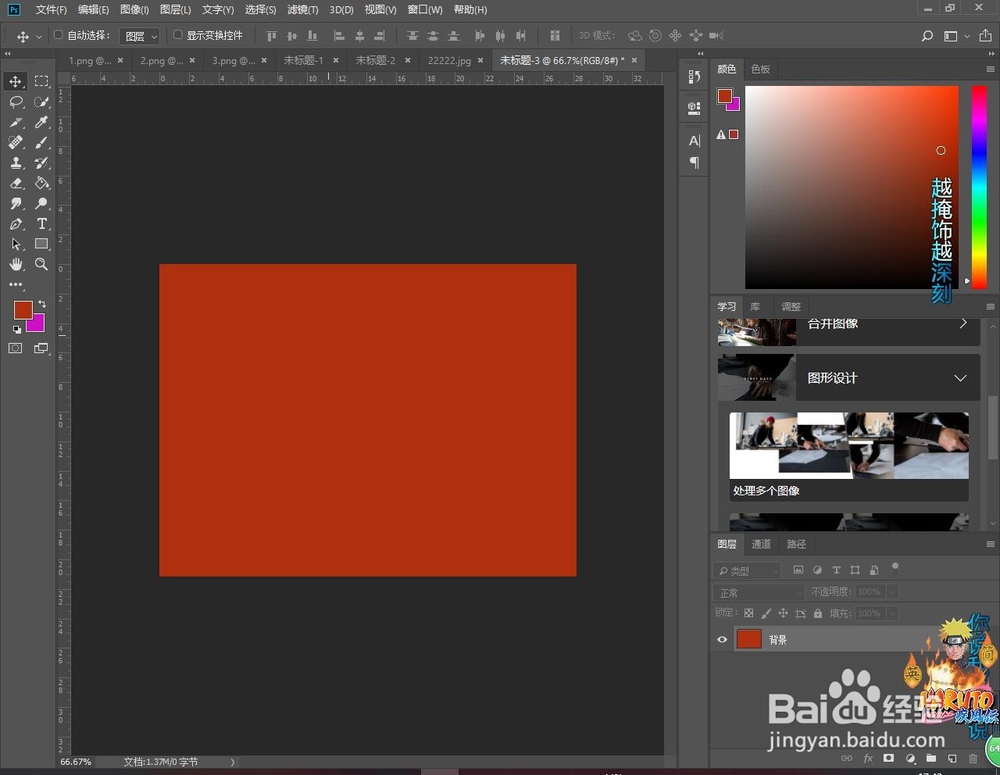Change the screen mode
Screen dimensions: 1000x775
point(41,348)
